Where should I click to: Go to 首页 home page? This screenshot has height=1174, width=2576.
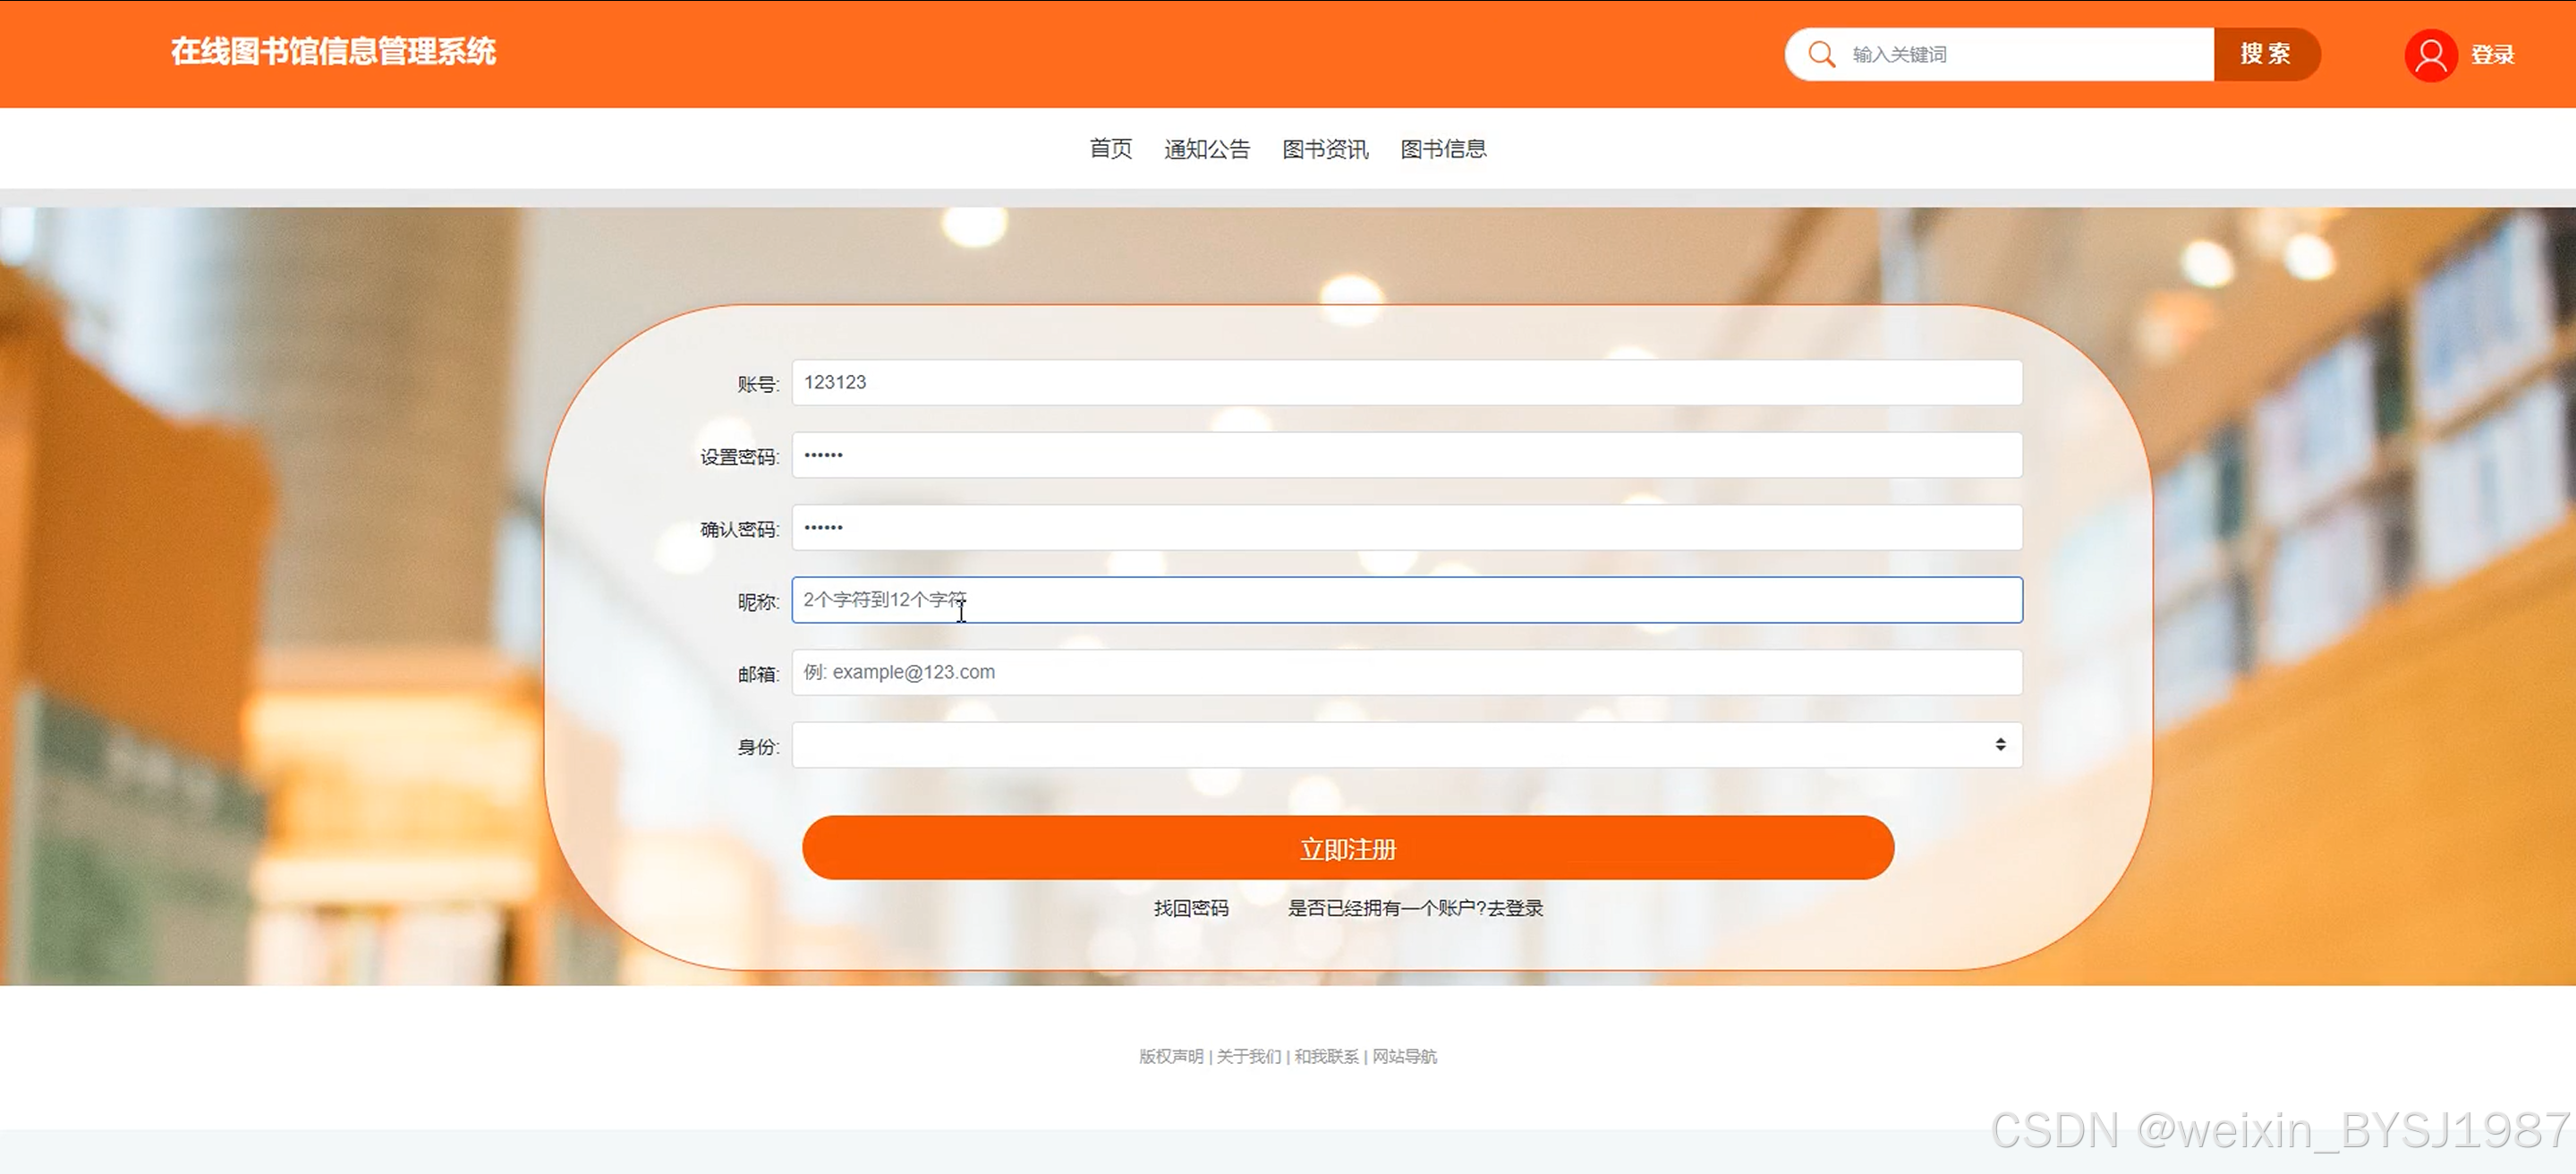tap(1111, 149)
